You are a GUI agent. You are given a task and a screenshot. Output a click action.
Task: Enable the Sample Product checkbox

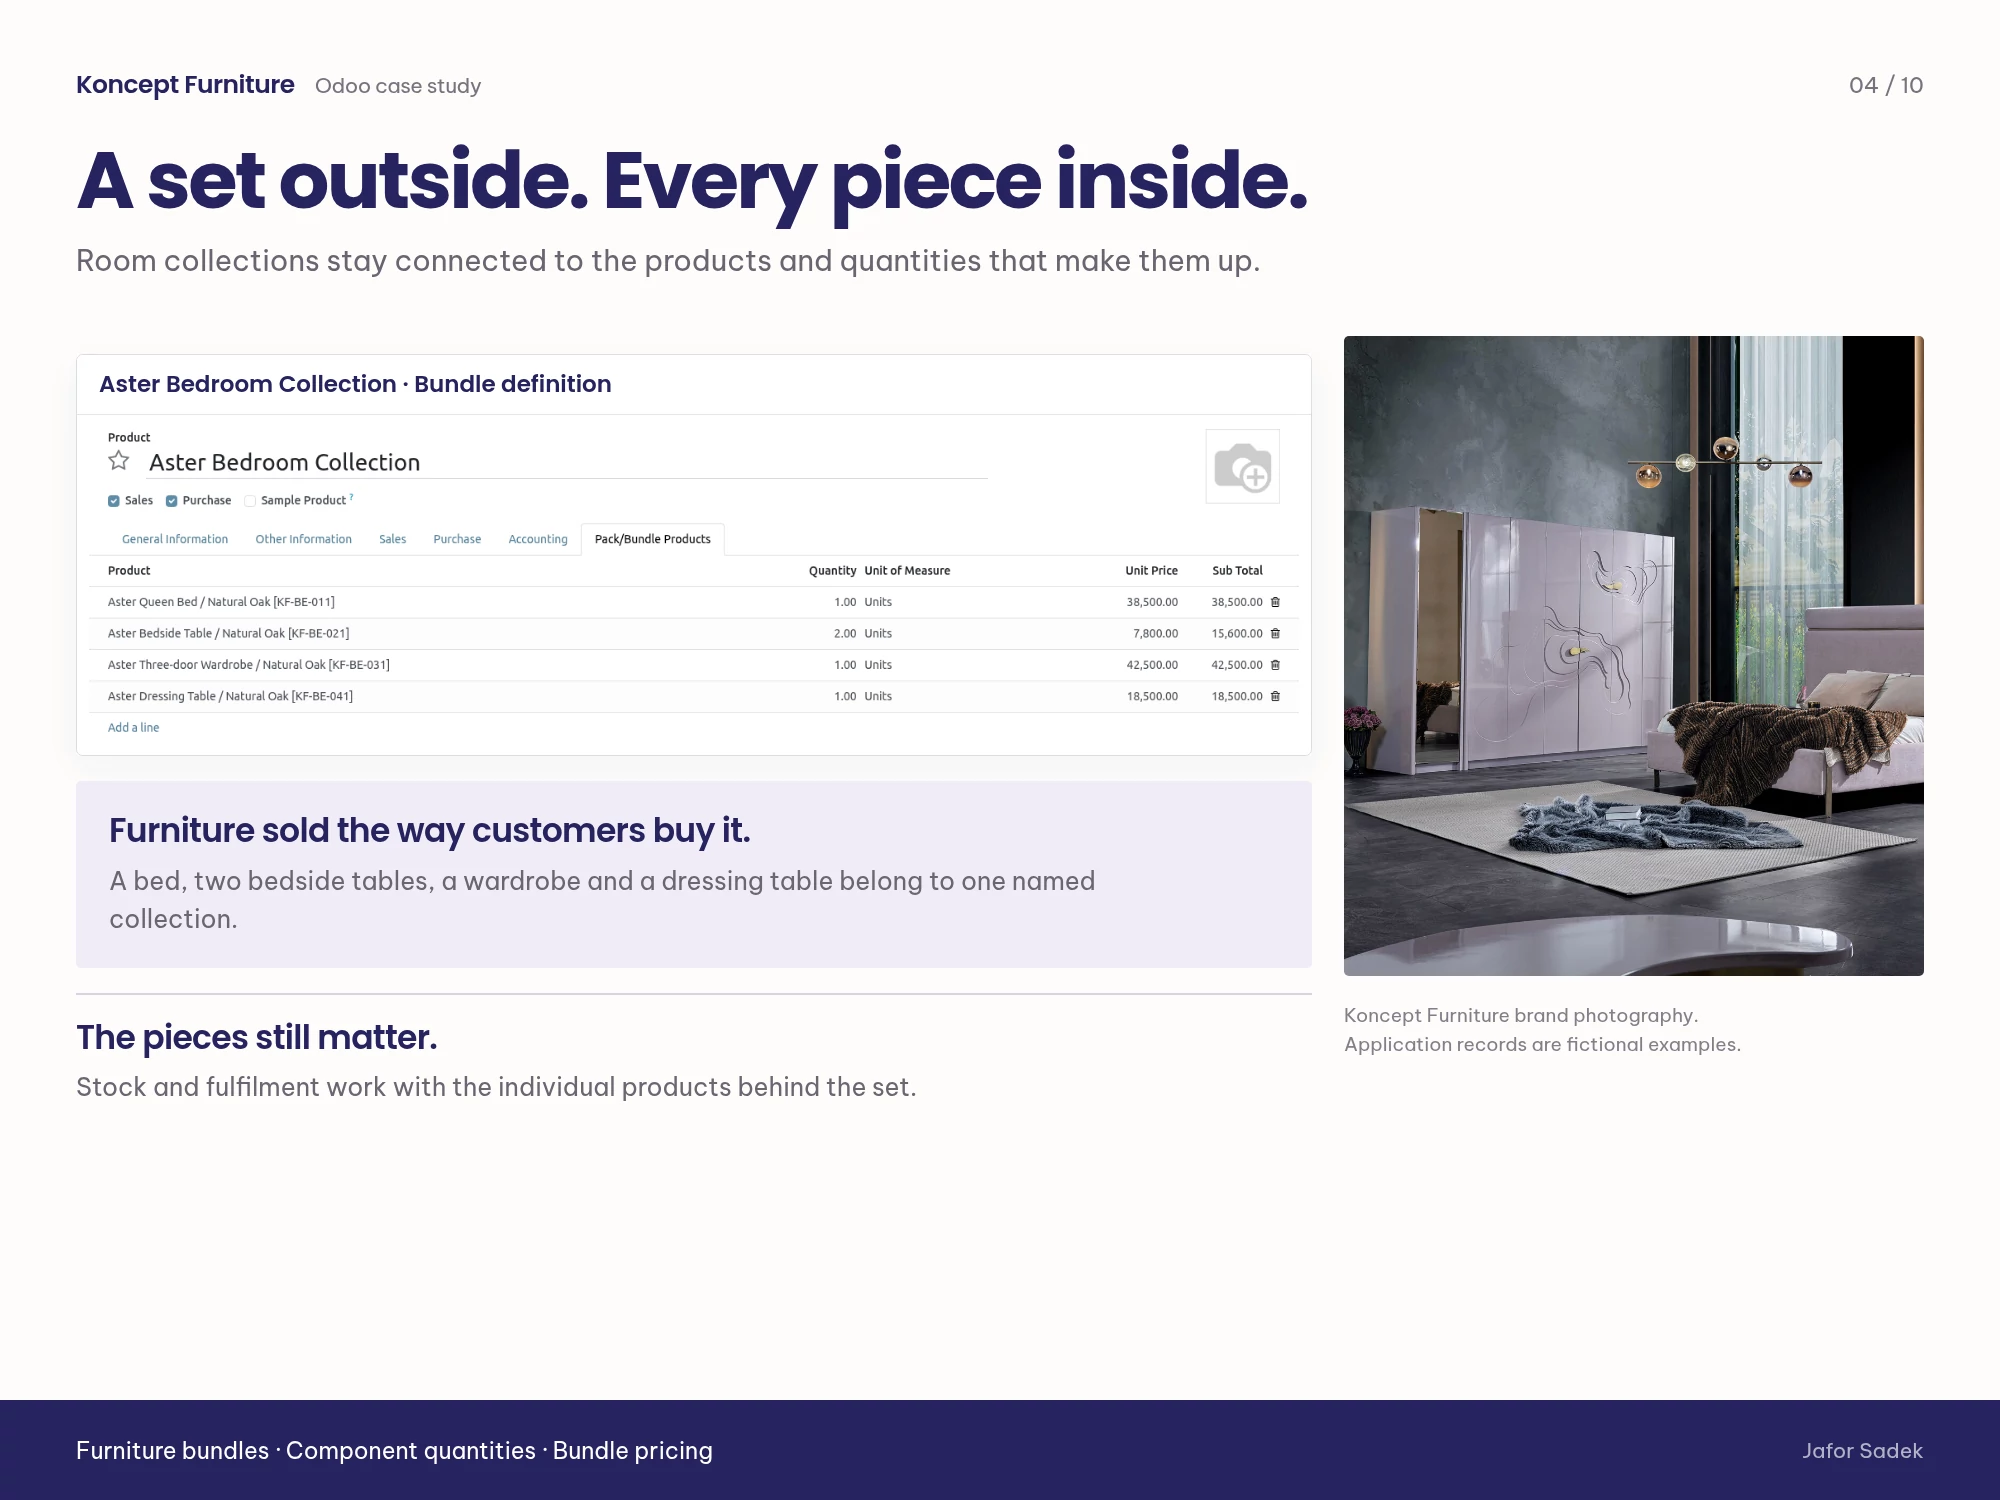point(250,501)
